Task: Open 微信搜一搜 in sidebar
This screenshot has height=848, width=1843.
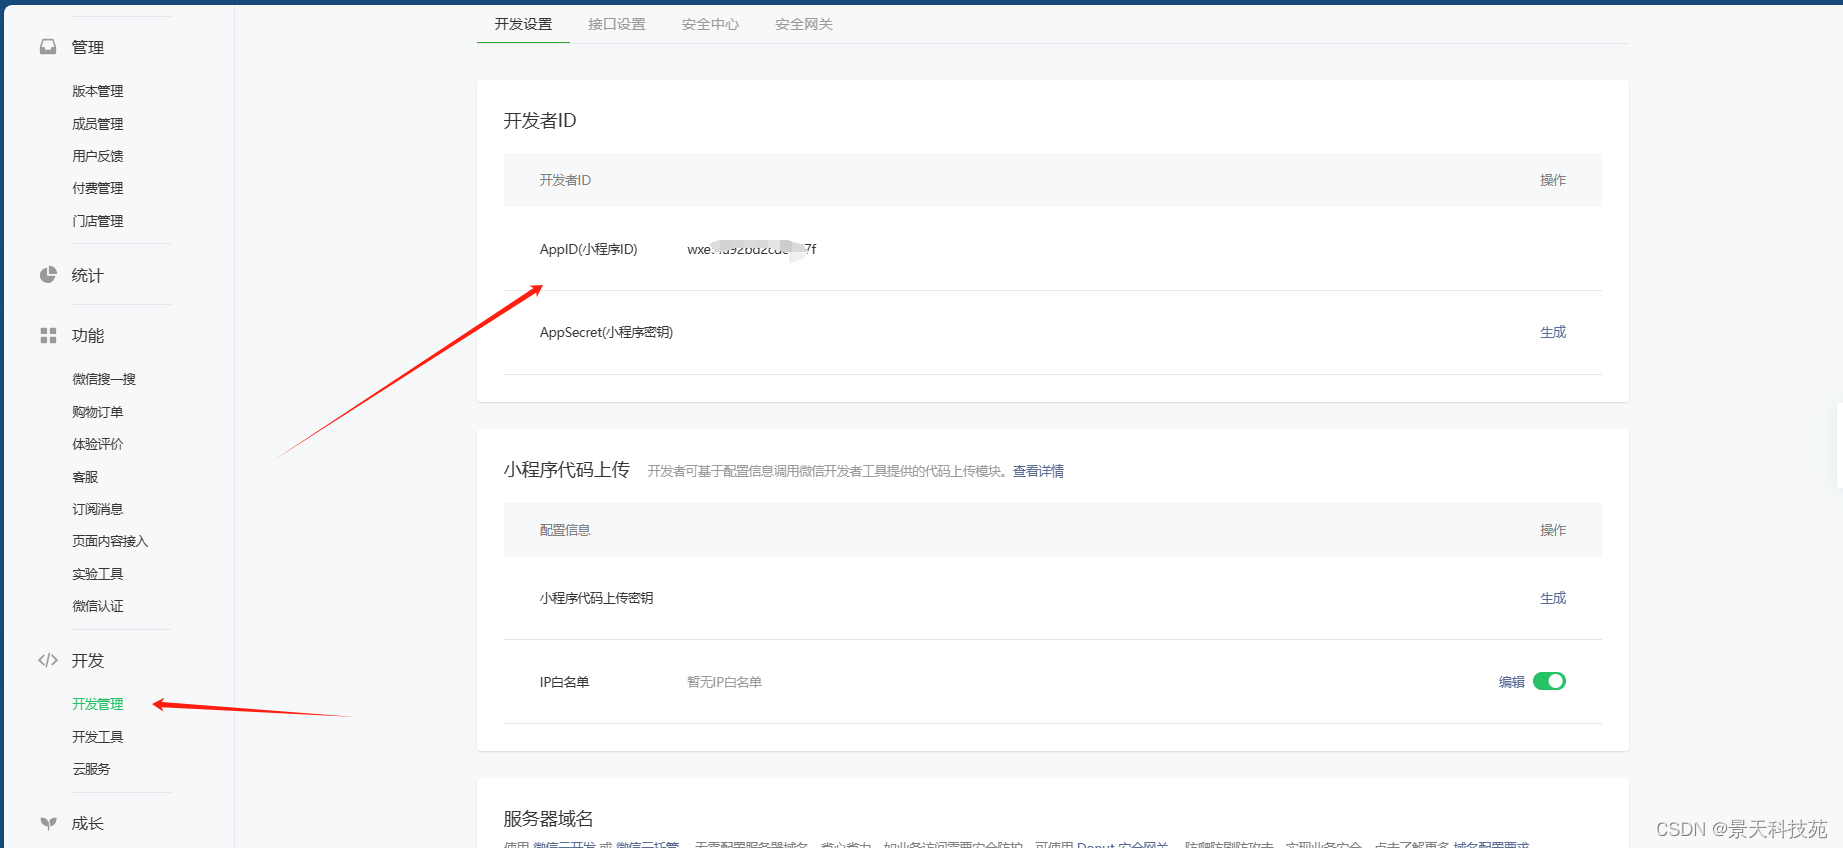Action: coord(104,379)
